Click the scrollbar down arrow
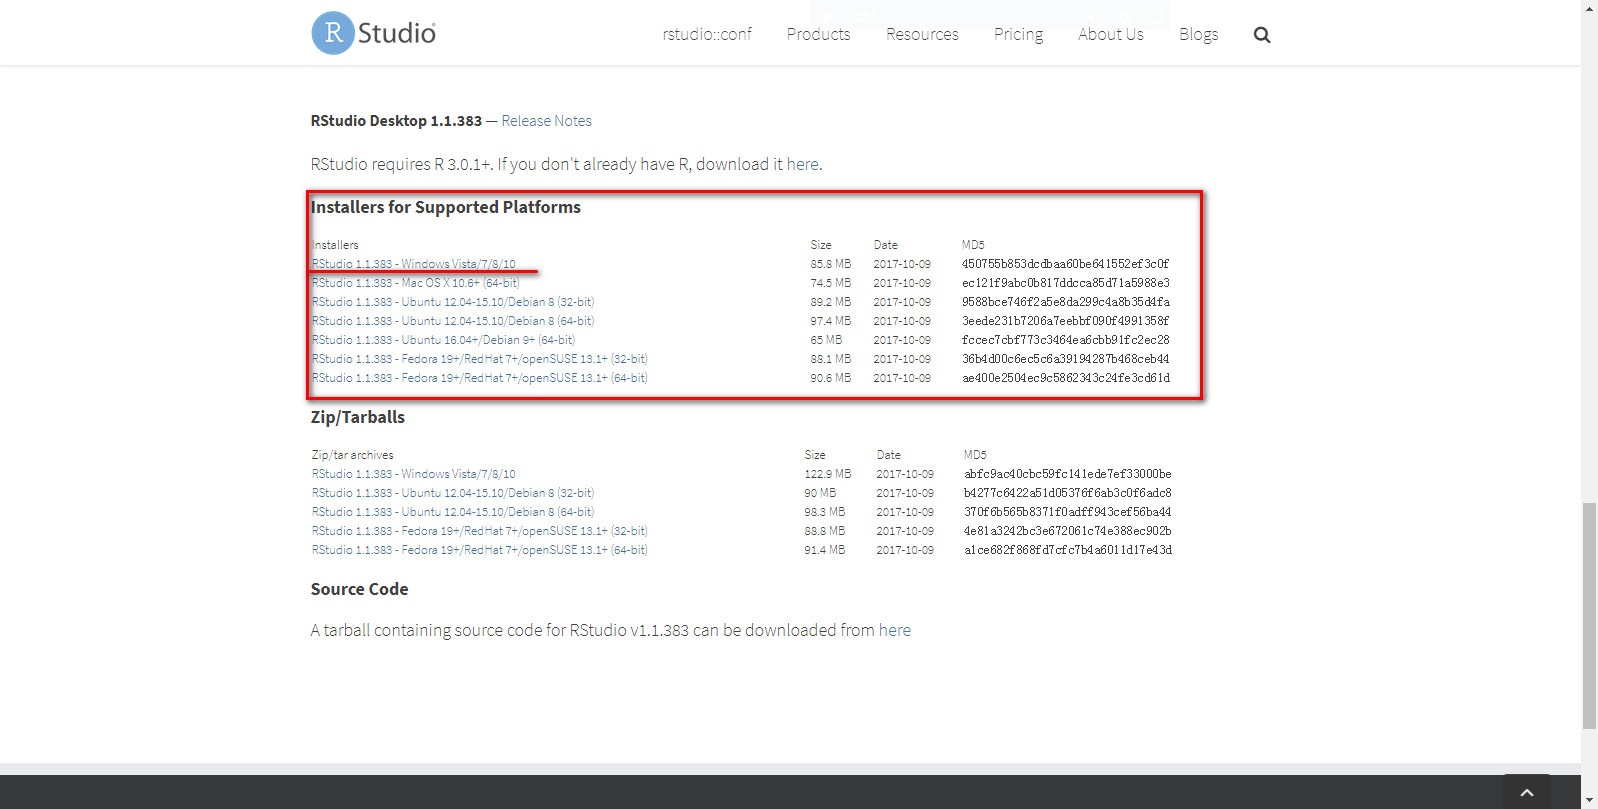Viewport: 1598px width, 809px height. [x=1589, y=801]
